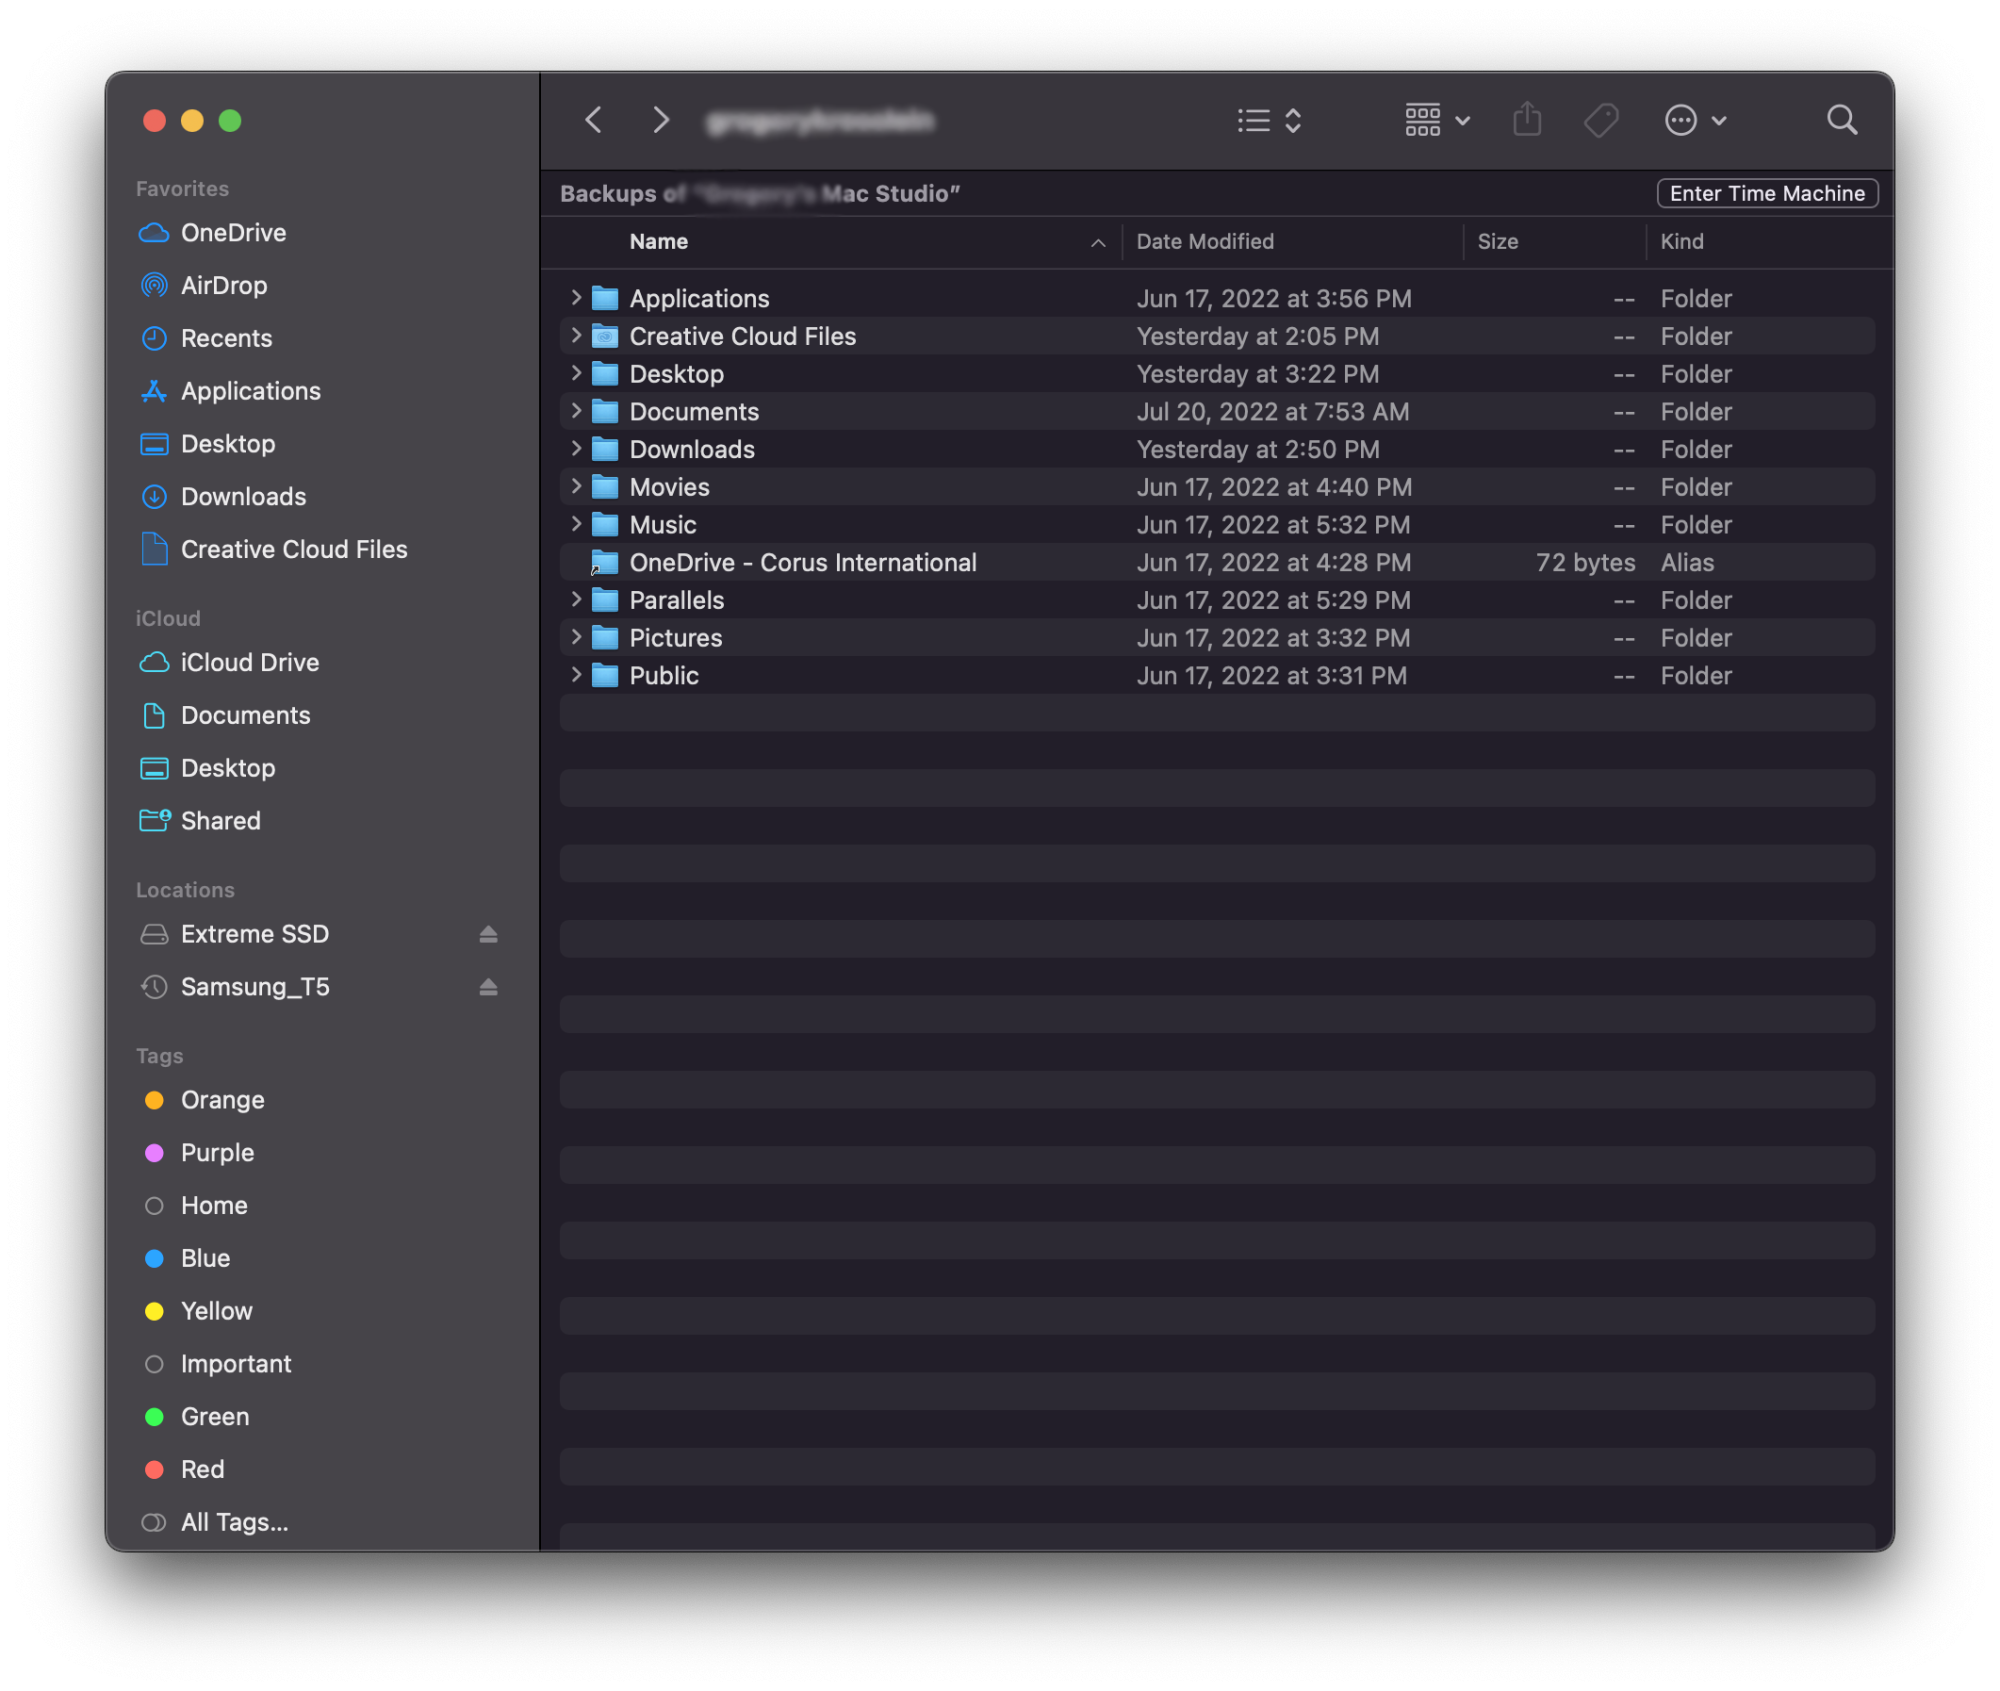The image size is (2000, 1691).
Task: Eject the Samsung_T5 drive
Action: pos(488,987)
